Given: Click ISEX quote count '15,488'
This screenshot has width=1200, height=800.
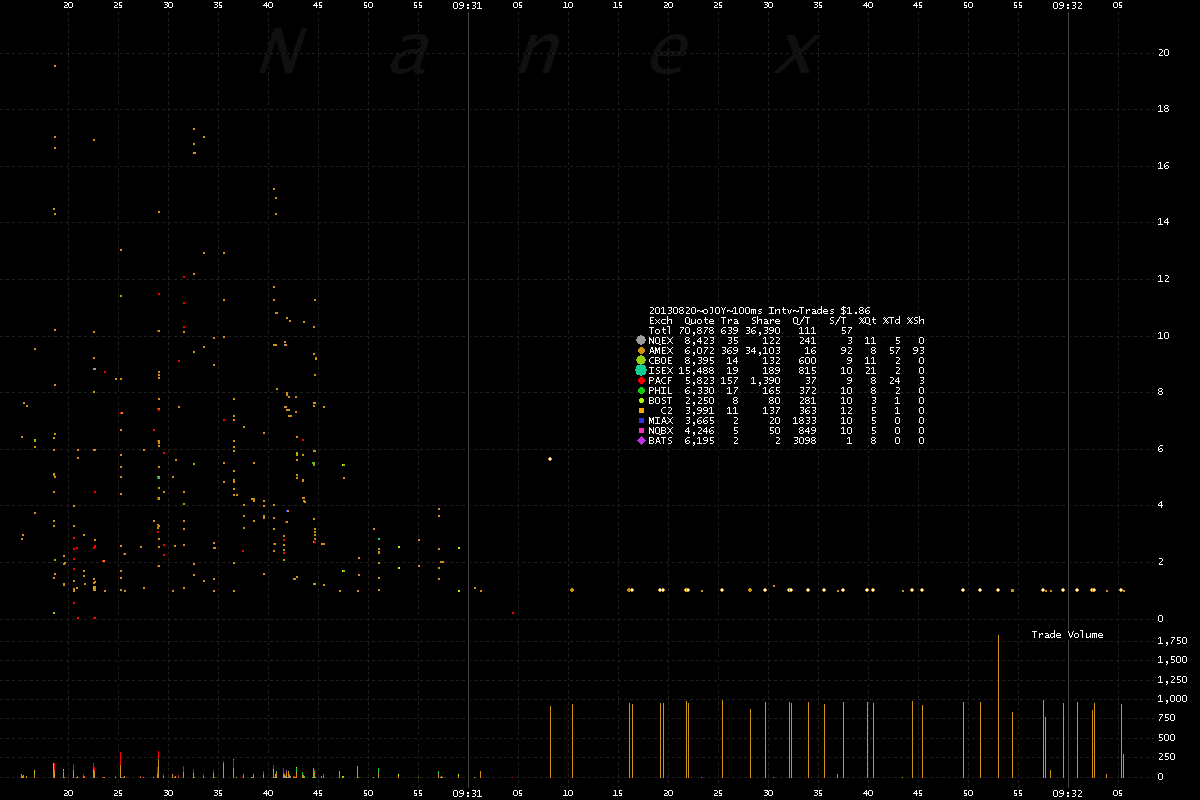Looking at the screenshot, I should click(696, 371).
